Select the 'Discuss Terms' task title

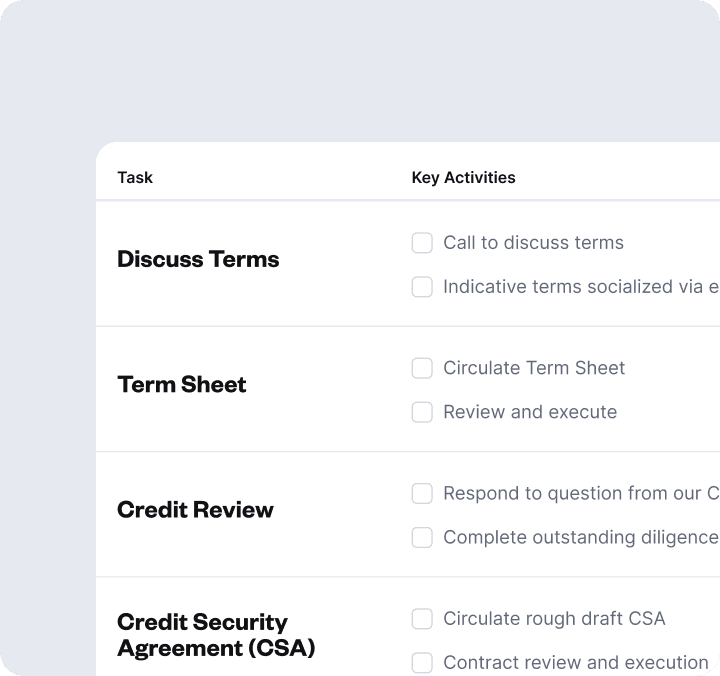[x=198, y=260]
